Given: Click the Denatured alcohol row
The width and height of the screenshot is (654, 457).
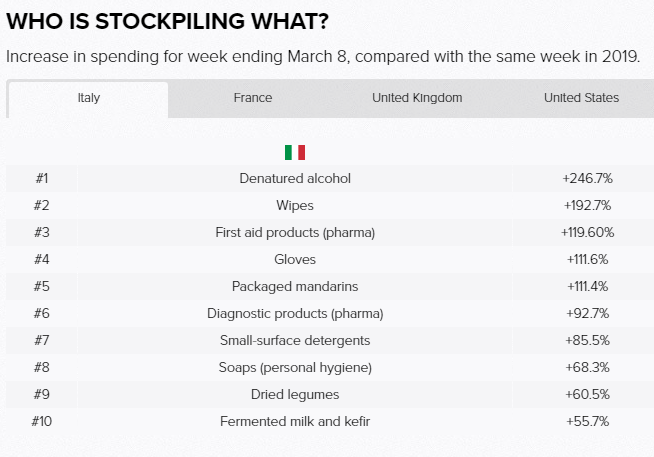Looking at the screenshot, I should [295, 178].
